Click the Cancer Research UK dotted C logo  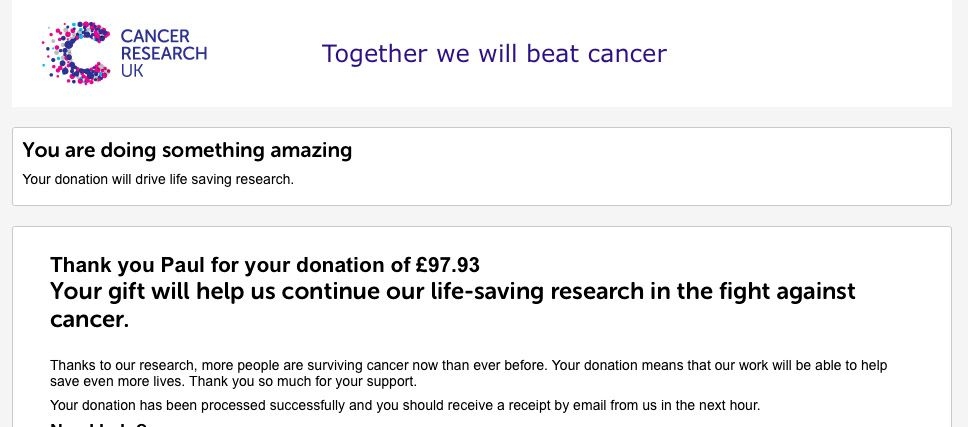tap(74, 52)
